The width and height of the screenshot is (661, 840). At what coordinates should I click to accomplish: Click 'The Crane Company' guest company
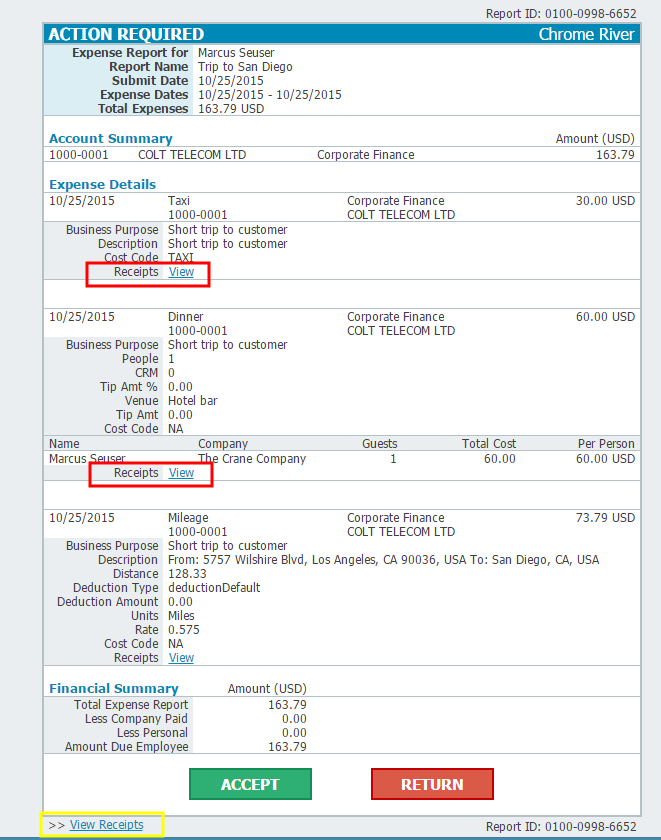tap(252, 459)
